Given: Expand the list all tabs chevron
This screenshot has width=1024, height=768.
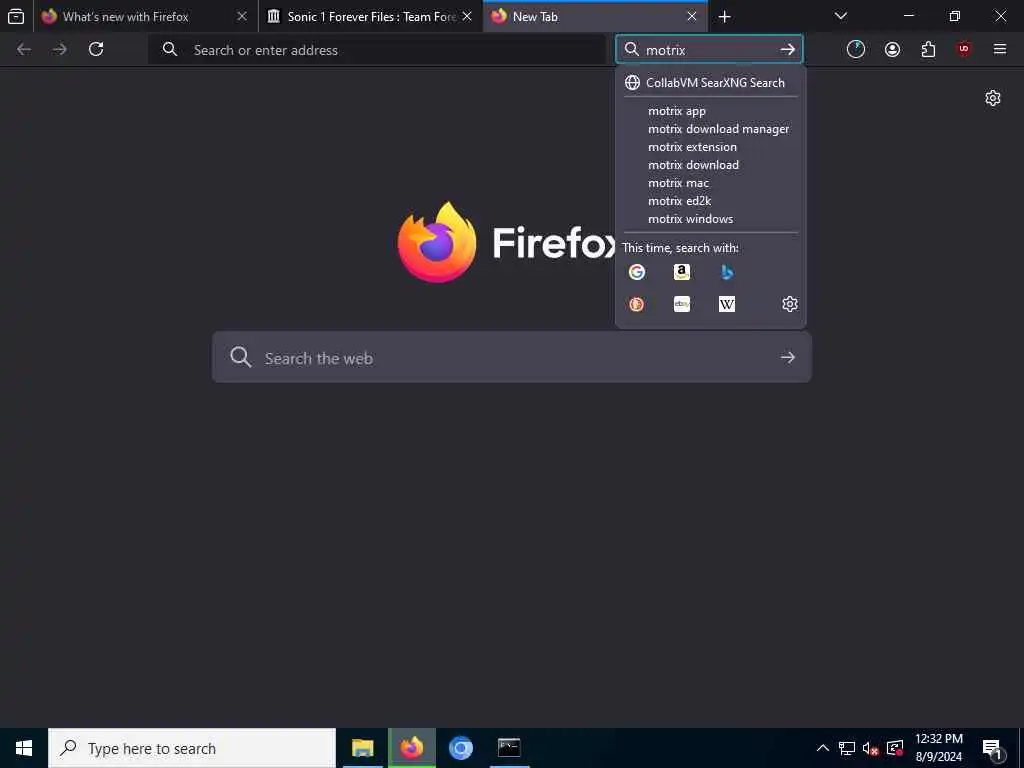Looking at the screenshot, I should coord(840,16).
